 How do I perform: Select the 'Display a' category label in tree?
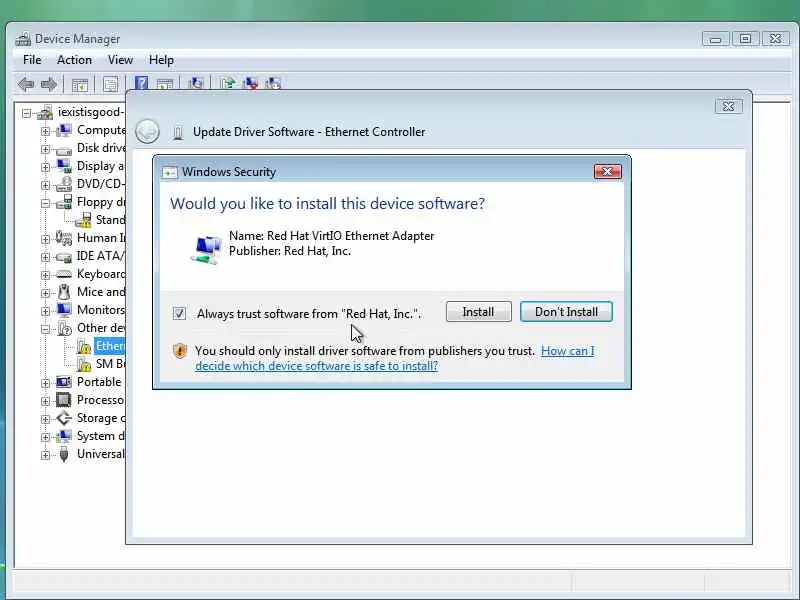click(x=101, y=166)
